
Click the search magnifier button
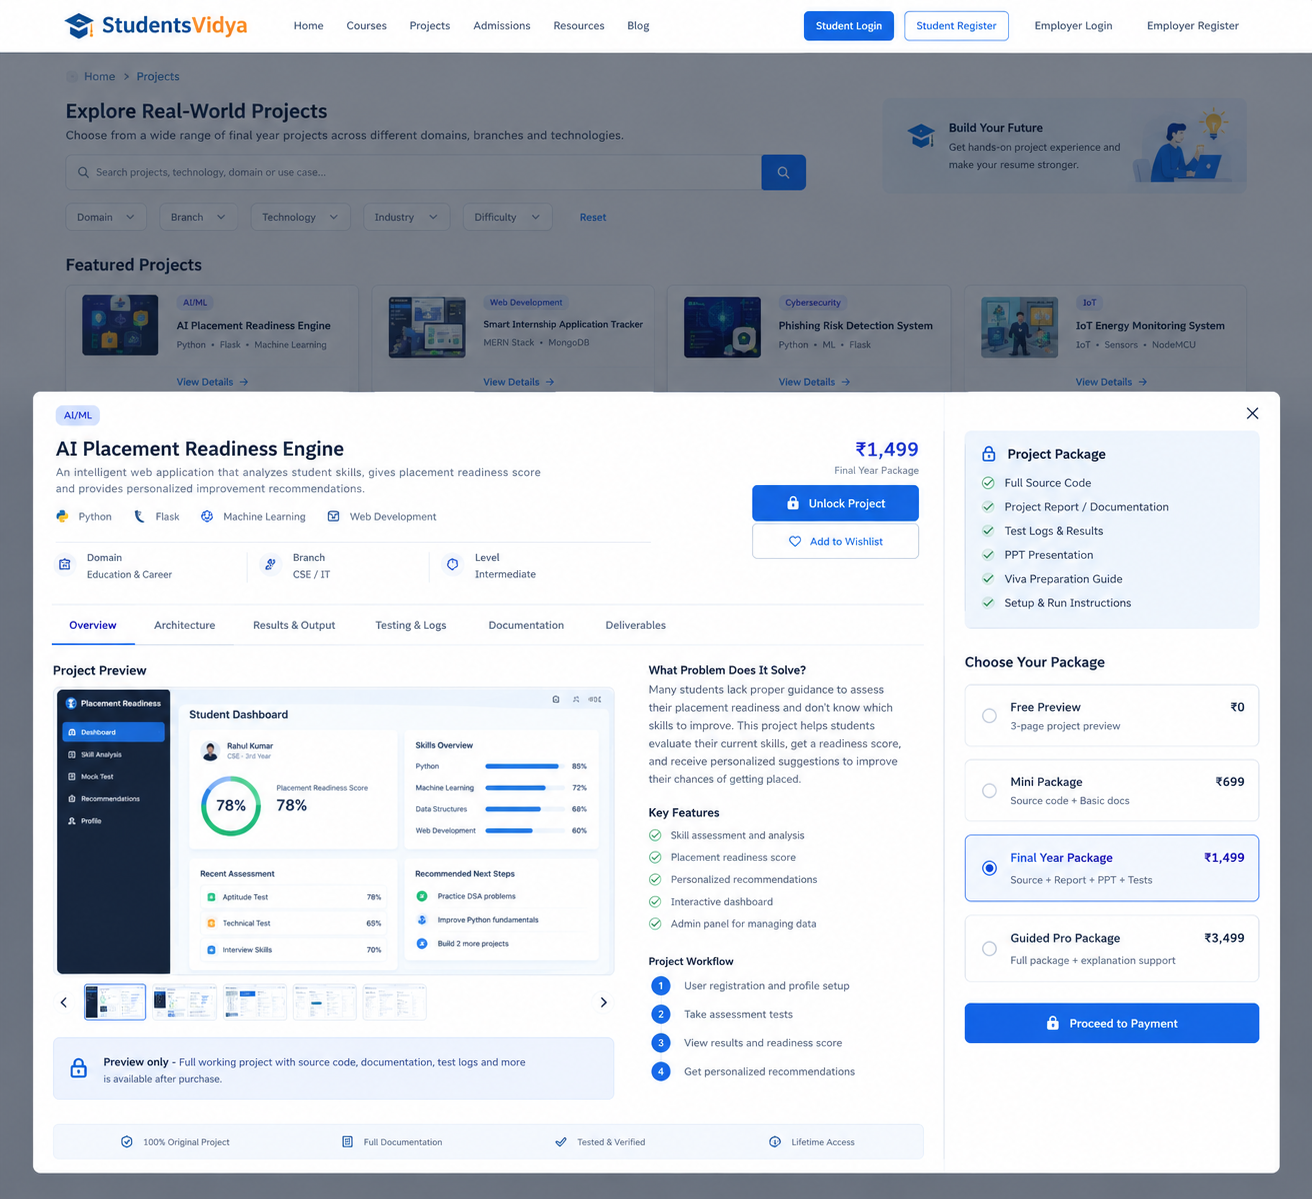coord(783,172)
